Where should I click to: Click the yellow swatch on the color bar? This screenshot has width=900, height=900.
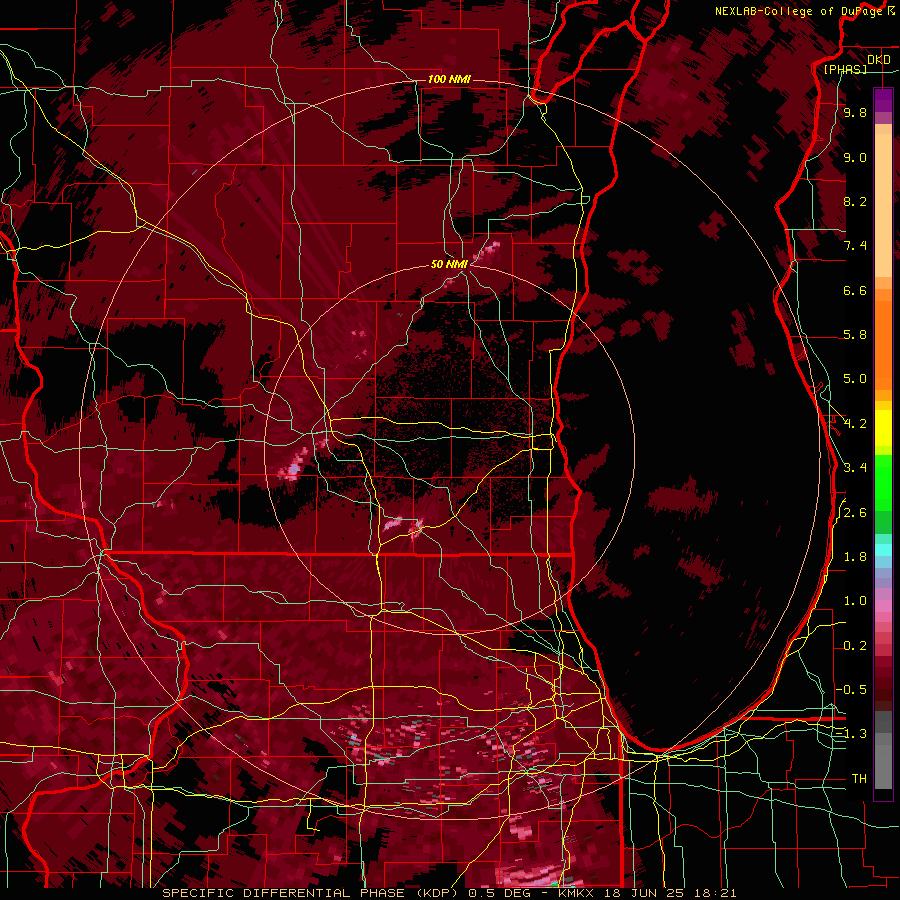pos(883,428)
